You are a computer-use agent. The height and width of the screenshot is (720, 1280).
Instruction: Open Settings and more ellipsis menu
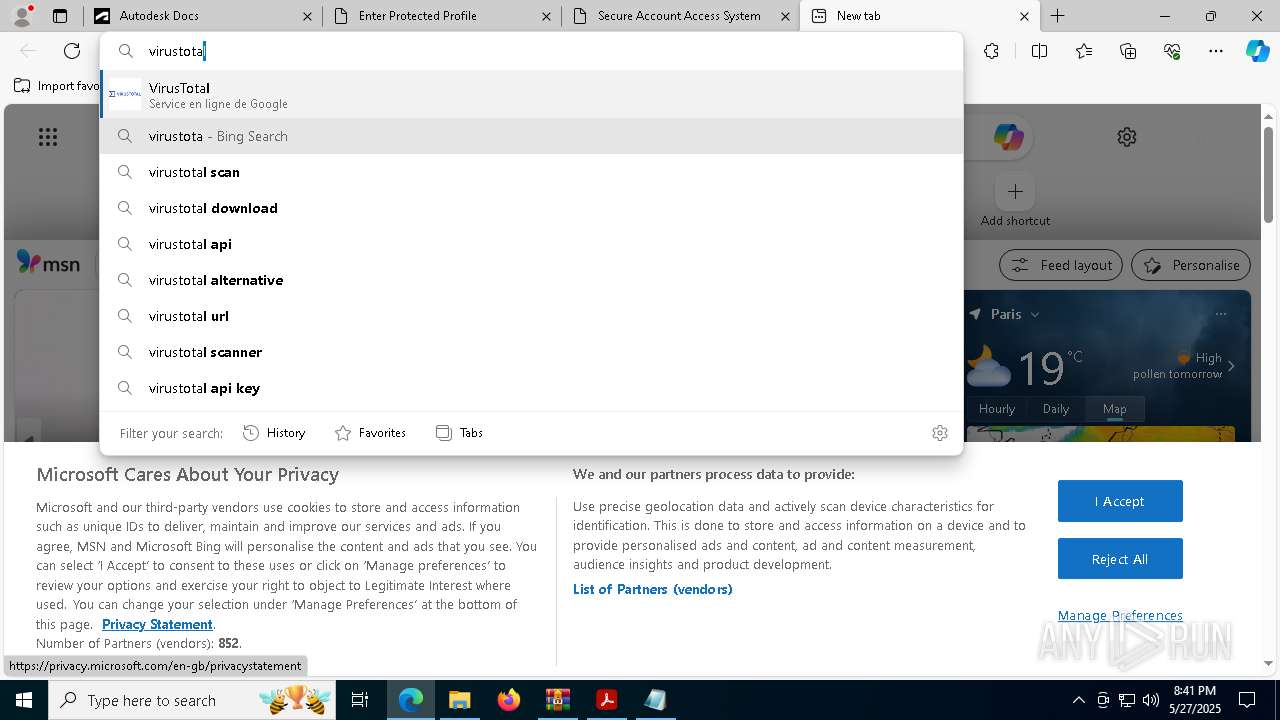point(1216,51)
